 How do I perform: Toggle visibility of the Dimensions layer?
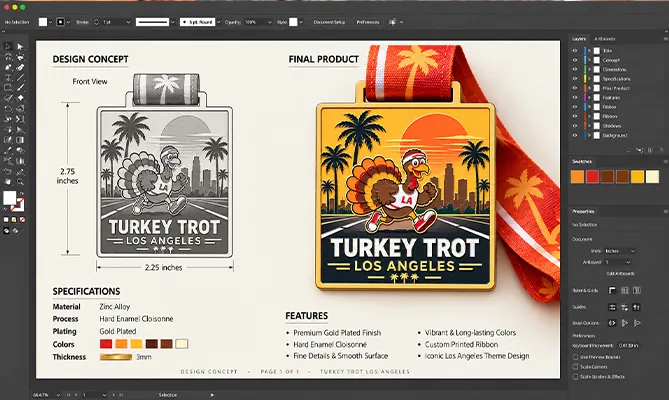575,70
